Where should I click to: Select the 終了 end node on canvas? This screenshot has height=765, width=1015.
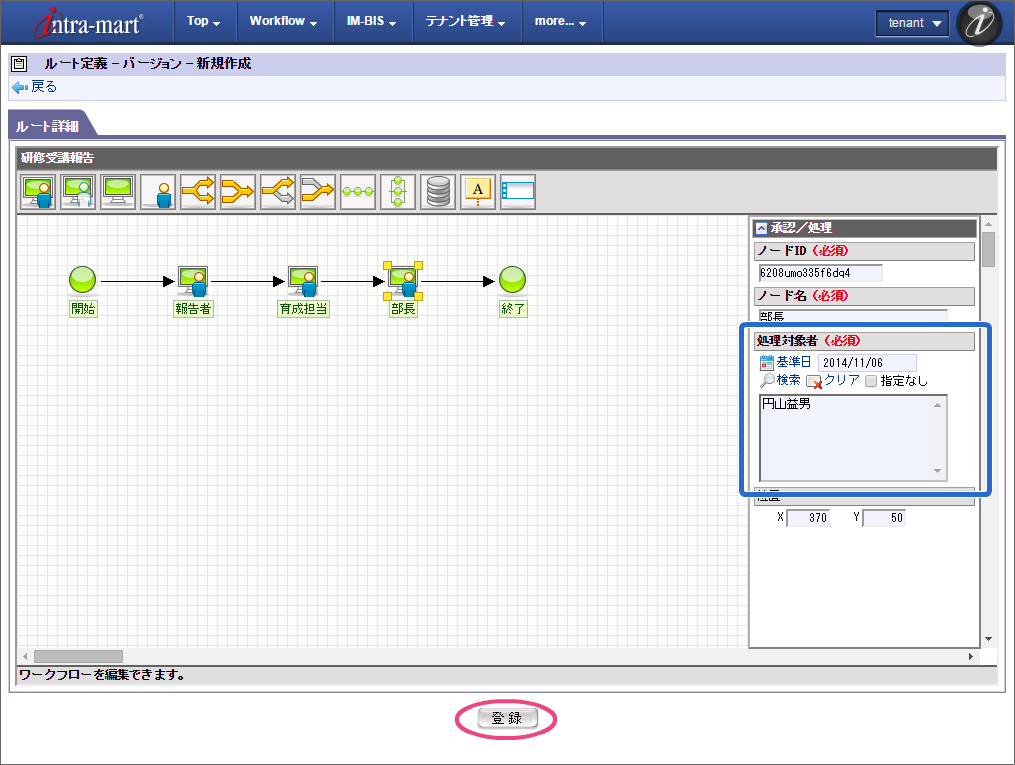tap(512, 280)
